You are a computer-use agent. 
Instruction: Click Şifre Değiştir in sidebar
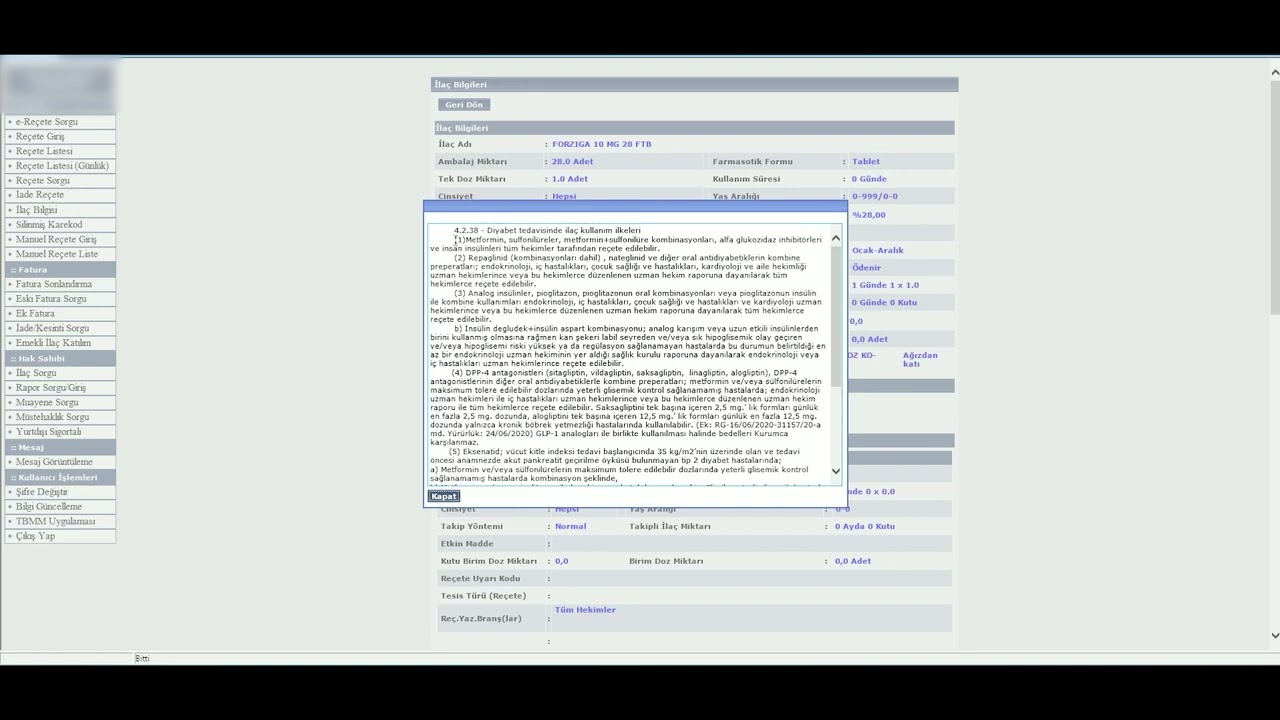pos(42,492)
